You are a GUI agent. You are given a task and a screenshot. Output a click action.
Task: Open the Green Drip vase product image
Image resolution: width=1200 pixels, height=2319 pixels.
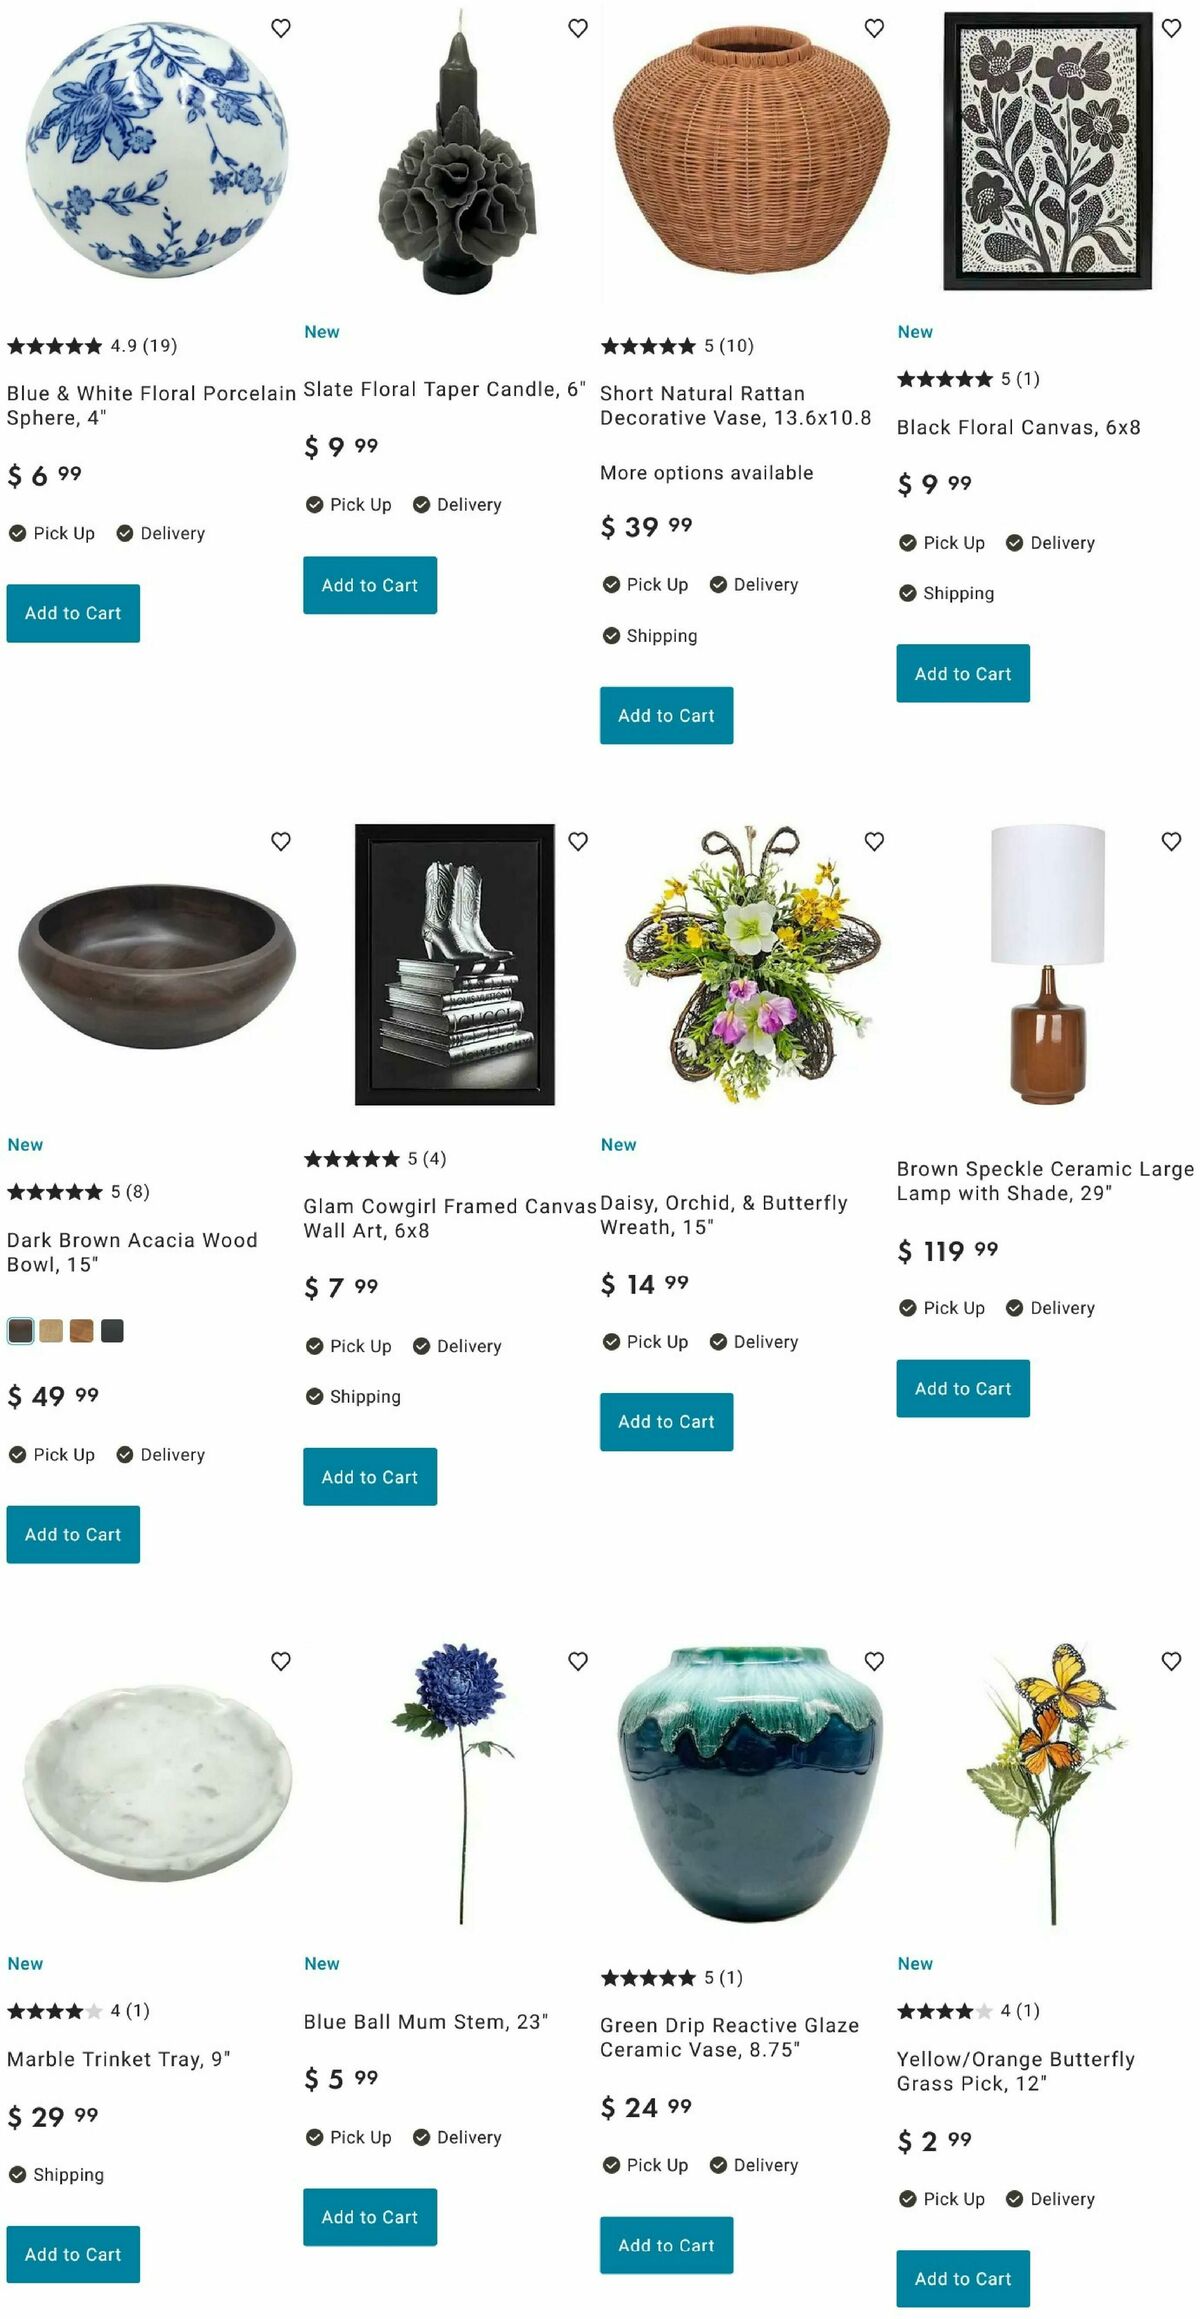750,1784
